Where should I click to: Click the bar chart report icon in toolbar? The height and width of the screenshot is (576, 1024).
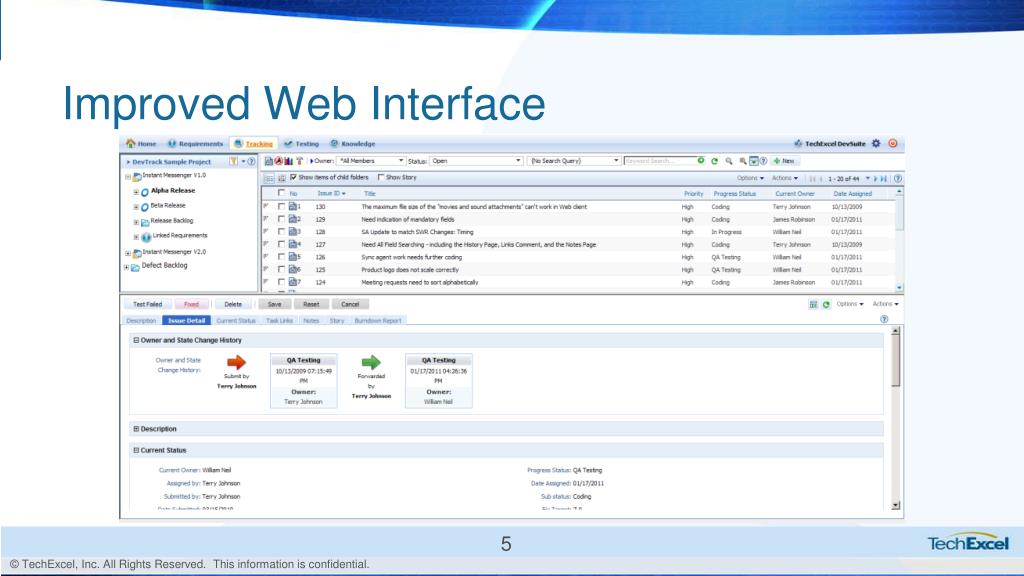pos(288,161)
